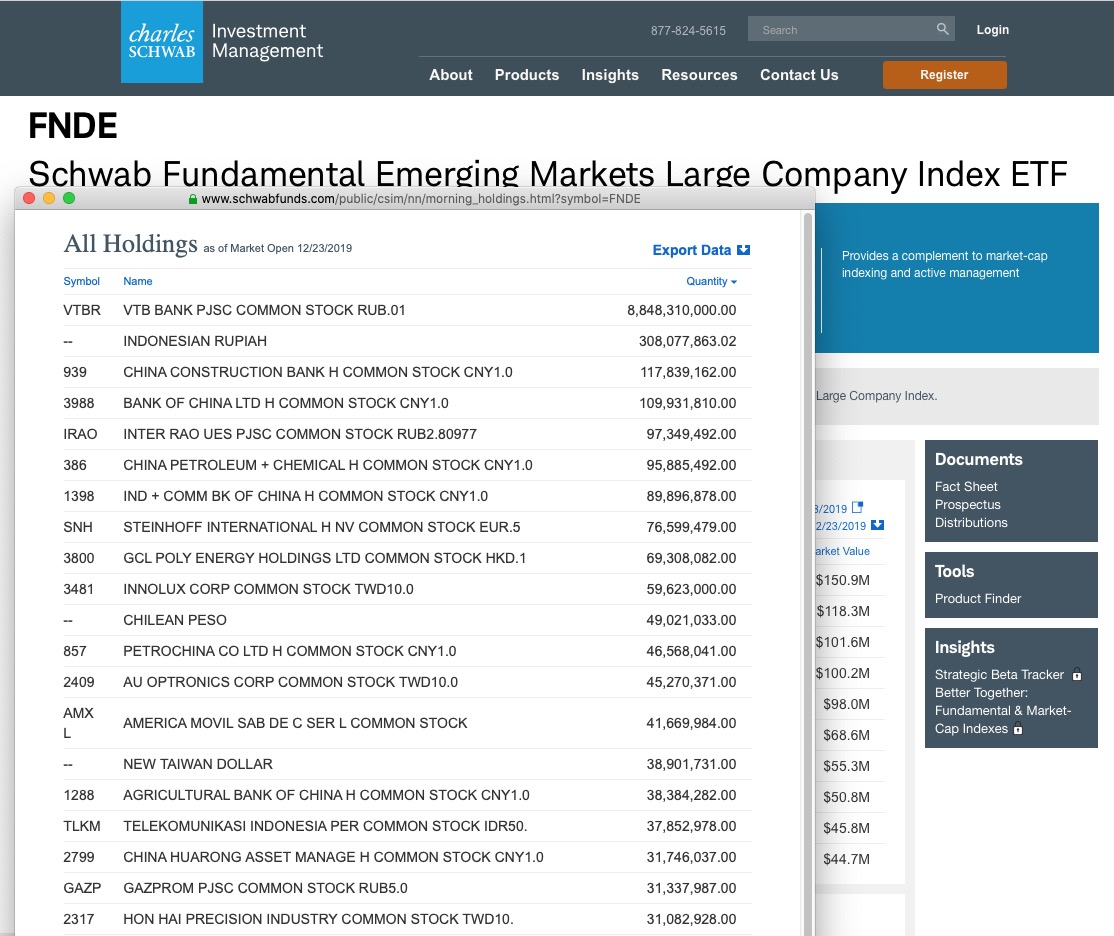Click the GAZP symbol cell
Screen dimensions: 1114x936
[82, 888]
